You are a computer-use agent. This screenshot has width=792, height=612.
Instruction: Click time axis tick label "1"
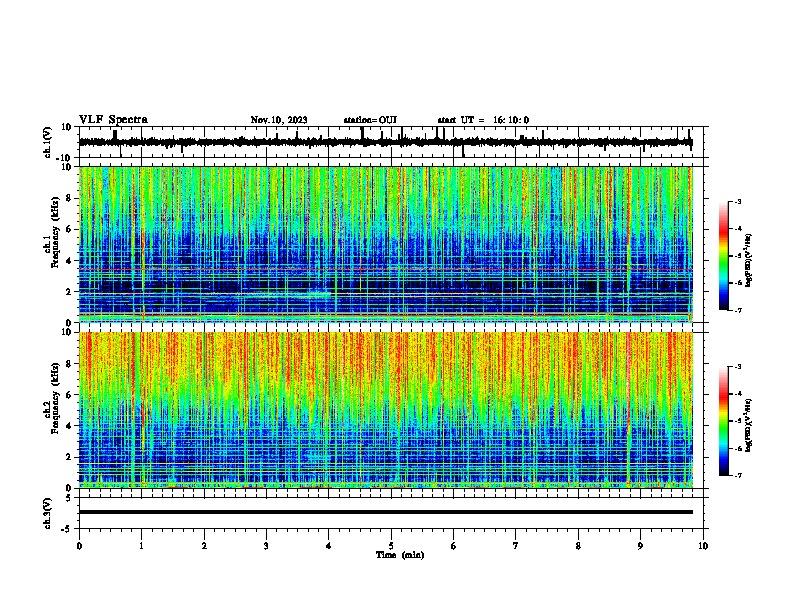click(x=141, y=546)
